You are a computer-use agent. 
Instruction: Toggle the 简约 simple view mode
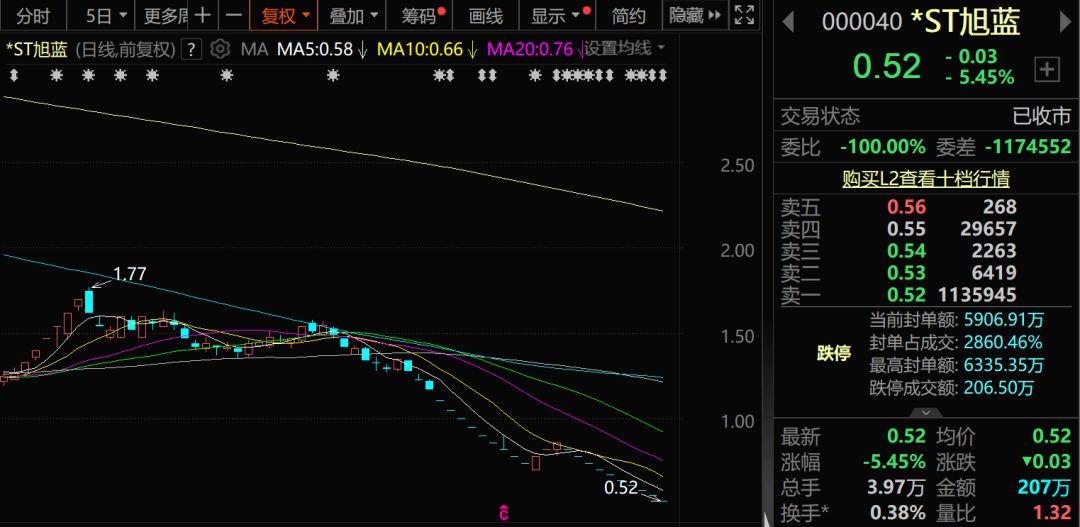628,15
